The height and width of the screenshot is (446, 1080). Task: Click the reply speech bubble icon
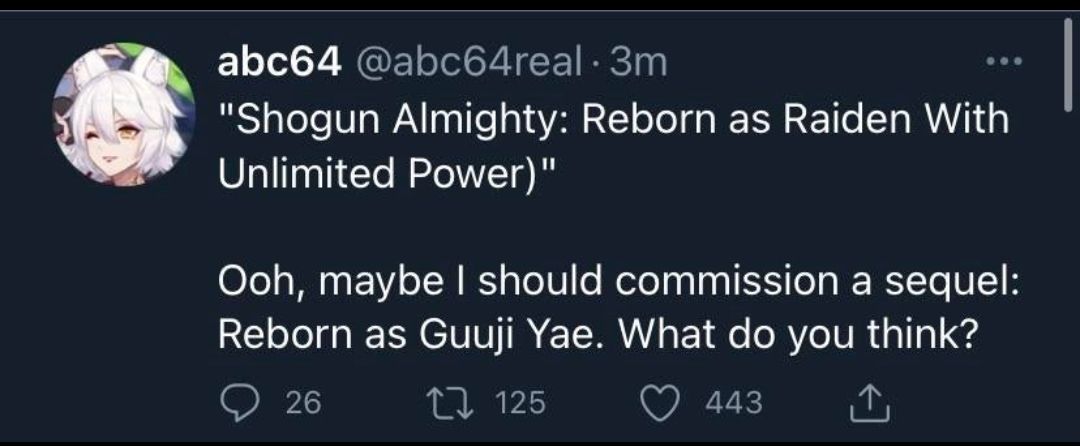(238, 403)
